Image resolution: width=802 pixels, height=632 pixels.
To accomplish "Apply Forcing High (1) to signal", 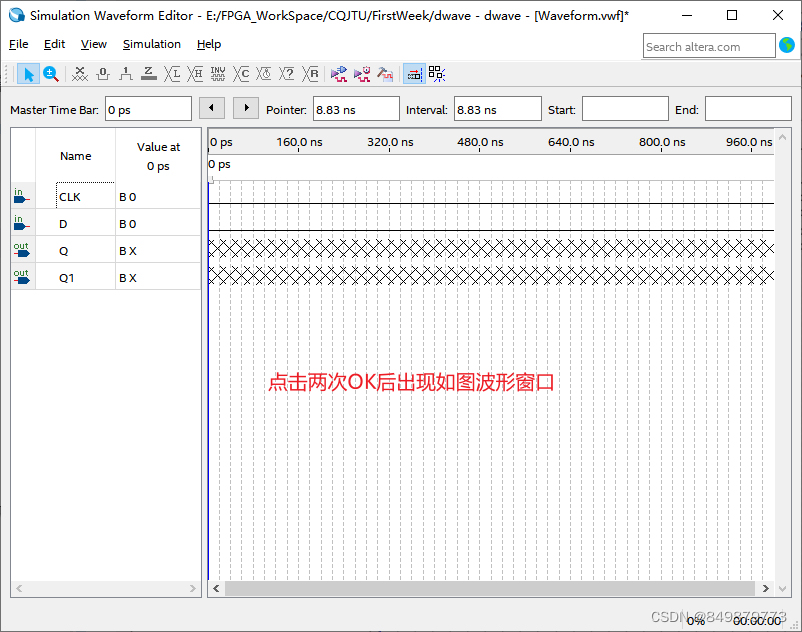I will tap(125, 75).
